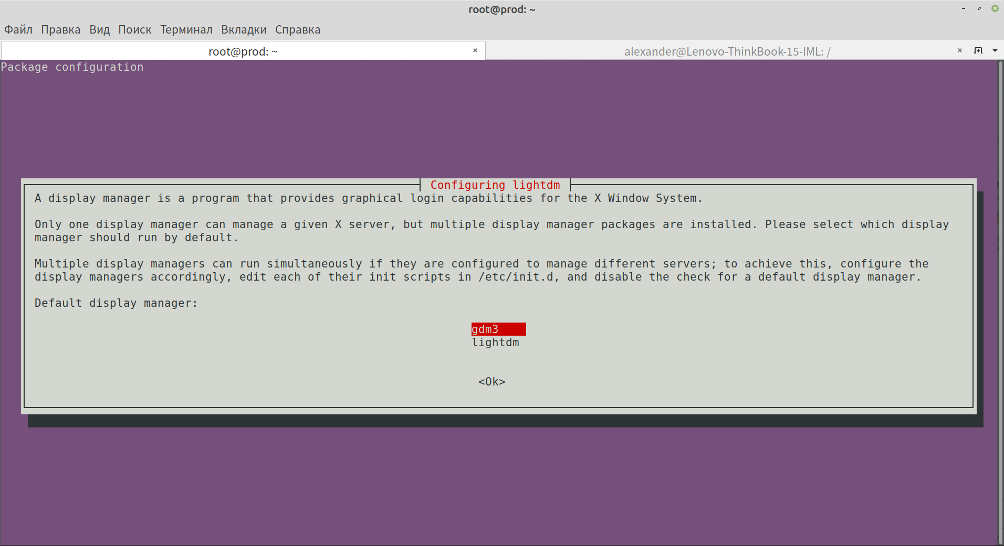
Task: Click the 'Configuring lightdm' dialog title
Action: point(495,185)
